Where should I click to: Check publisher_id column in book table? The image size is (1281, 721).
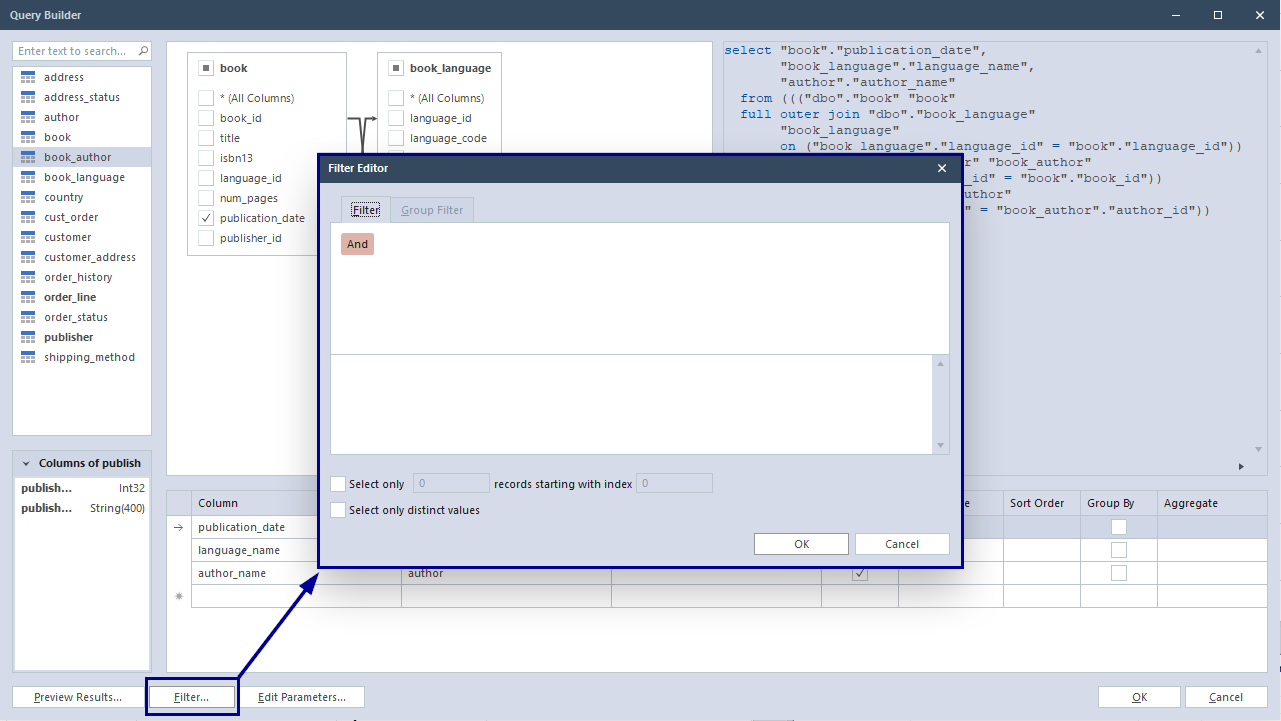coord(206,238)
